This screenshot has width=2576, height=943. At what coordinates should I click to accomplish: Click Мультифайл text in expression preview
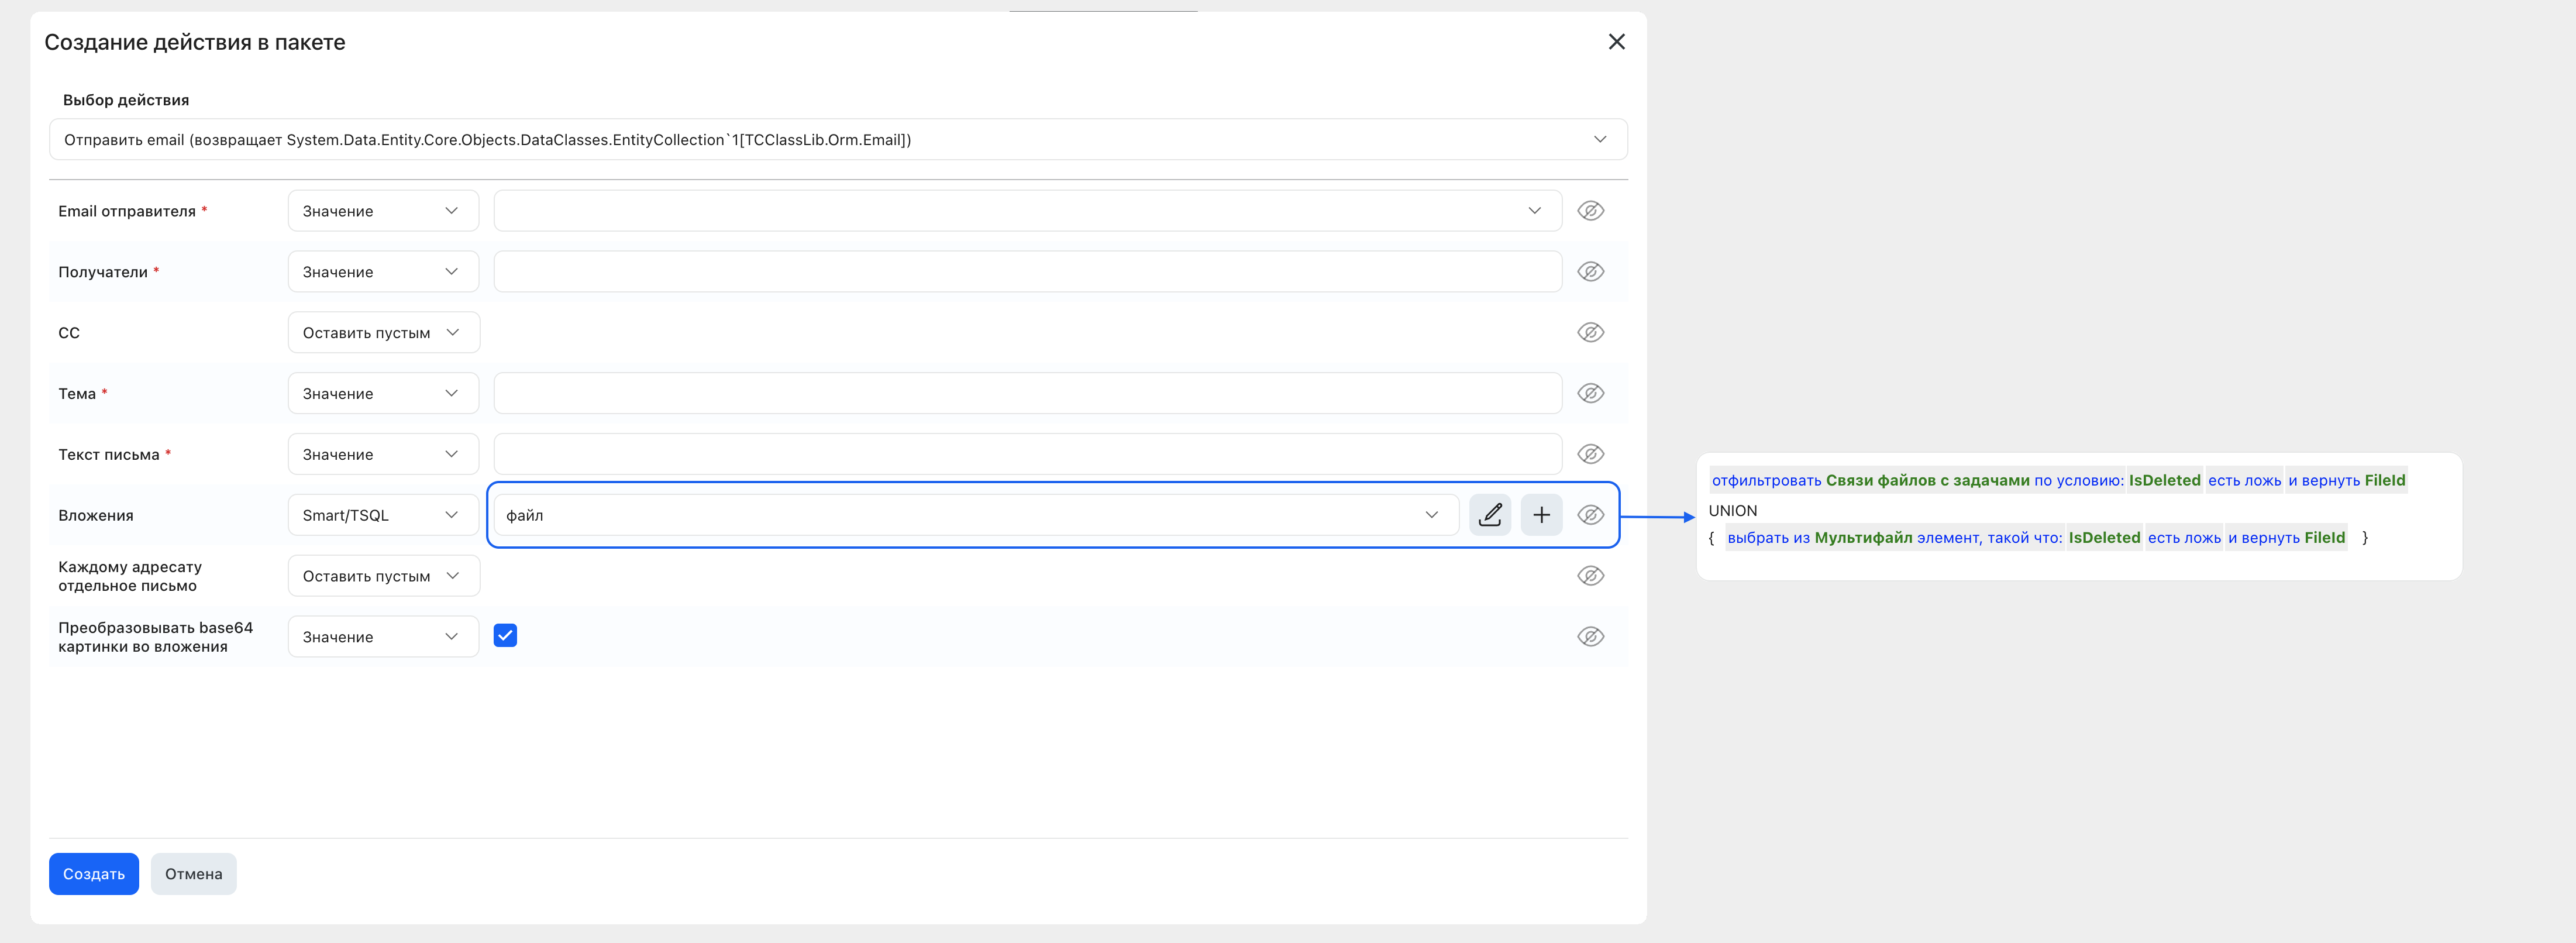click(1863, 538)
